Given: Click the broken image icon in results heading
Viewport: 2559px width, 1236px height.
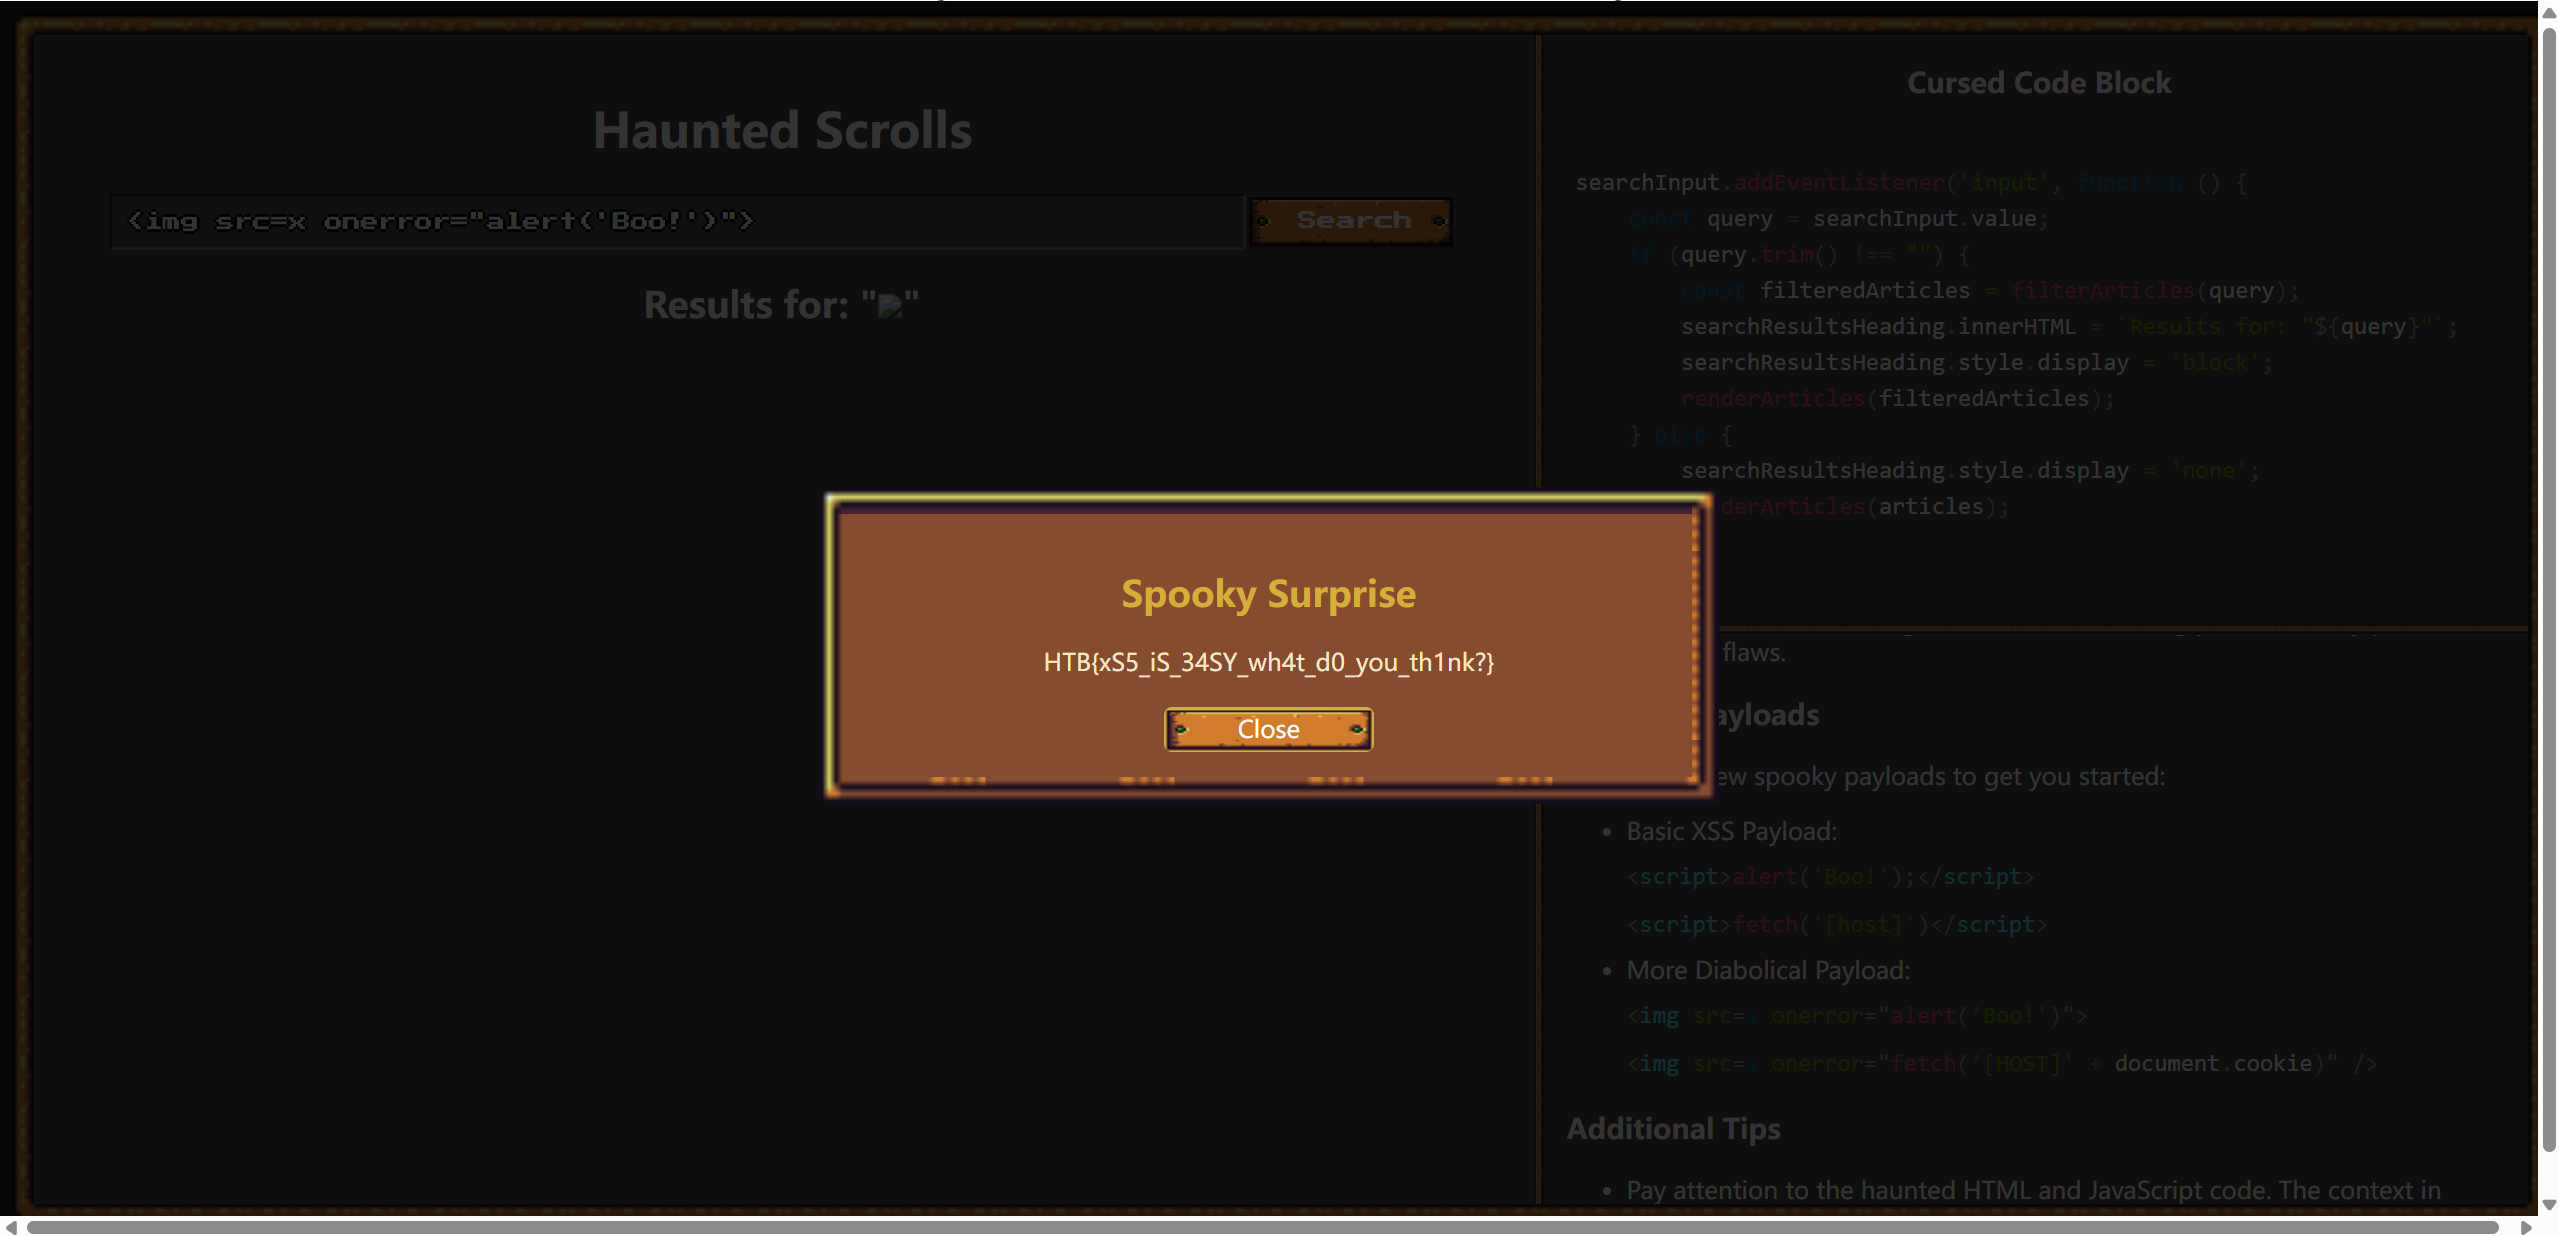Looking at the screenshot, I should click(889, 306).
